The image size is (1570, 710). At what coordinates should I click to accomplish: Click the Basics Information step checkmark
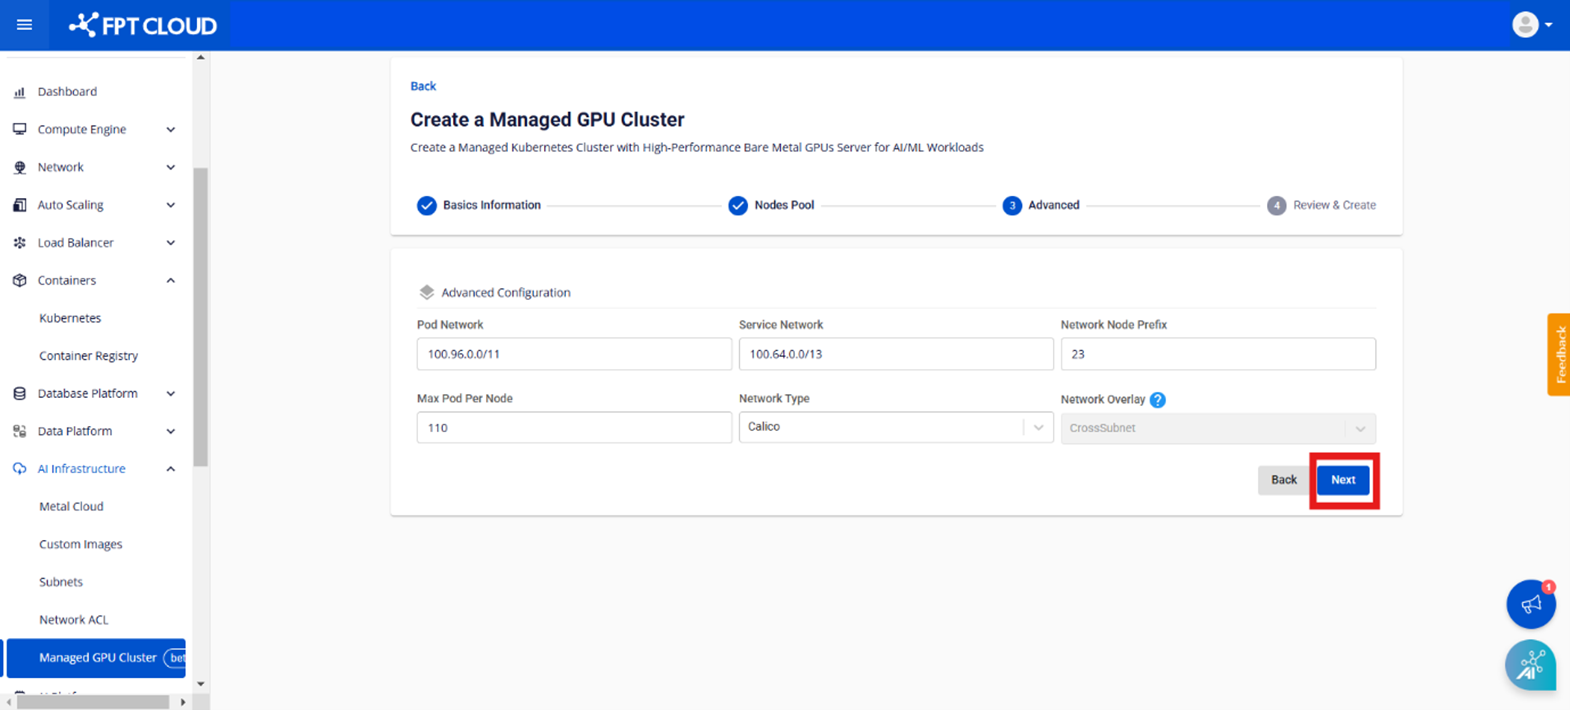point(427,206)
